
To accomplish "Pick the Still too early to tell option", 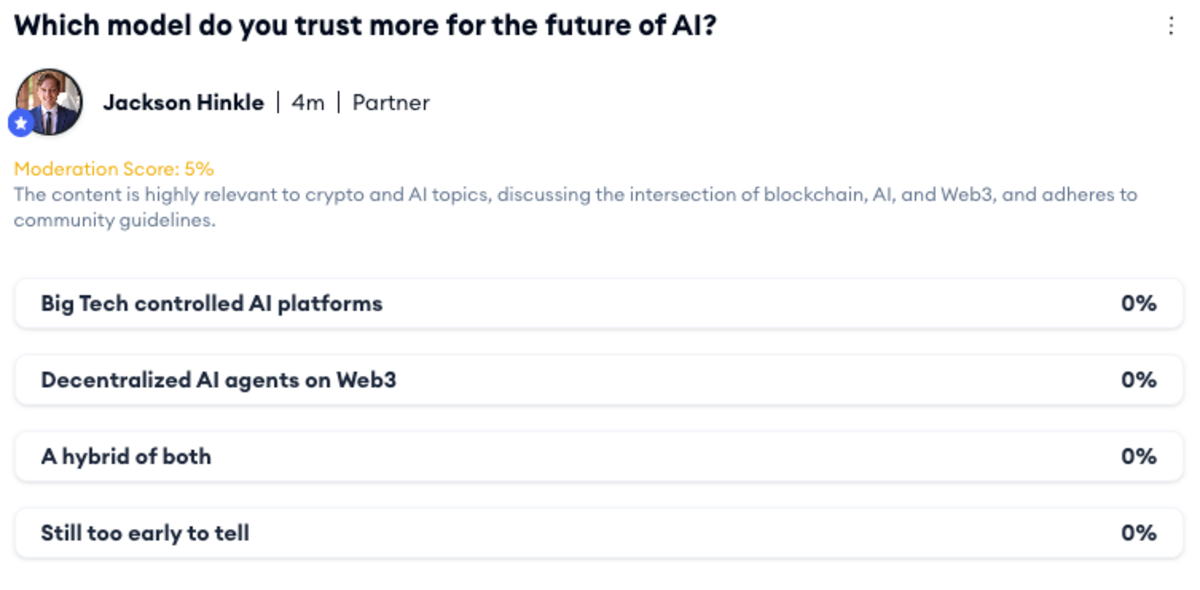I will pyautogui.click(x=599, y=533).
